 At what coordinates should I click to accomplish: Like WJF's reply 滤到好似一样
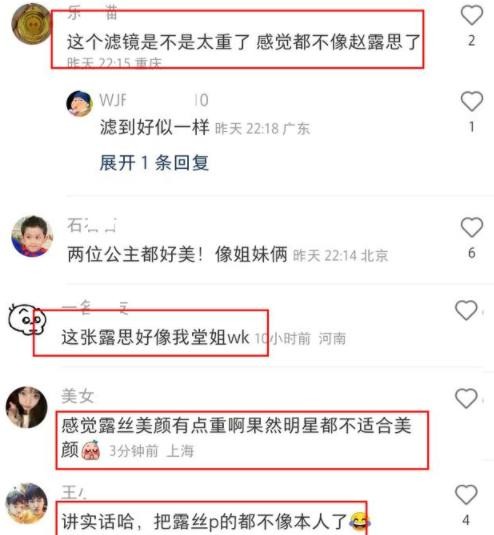(472, 101)
